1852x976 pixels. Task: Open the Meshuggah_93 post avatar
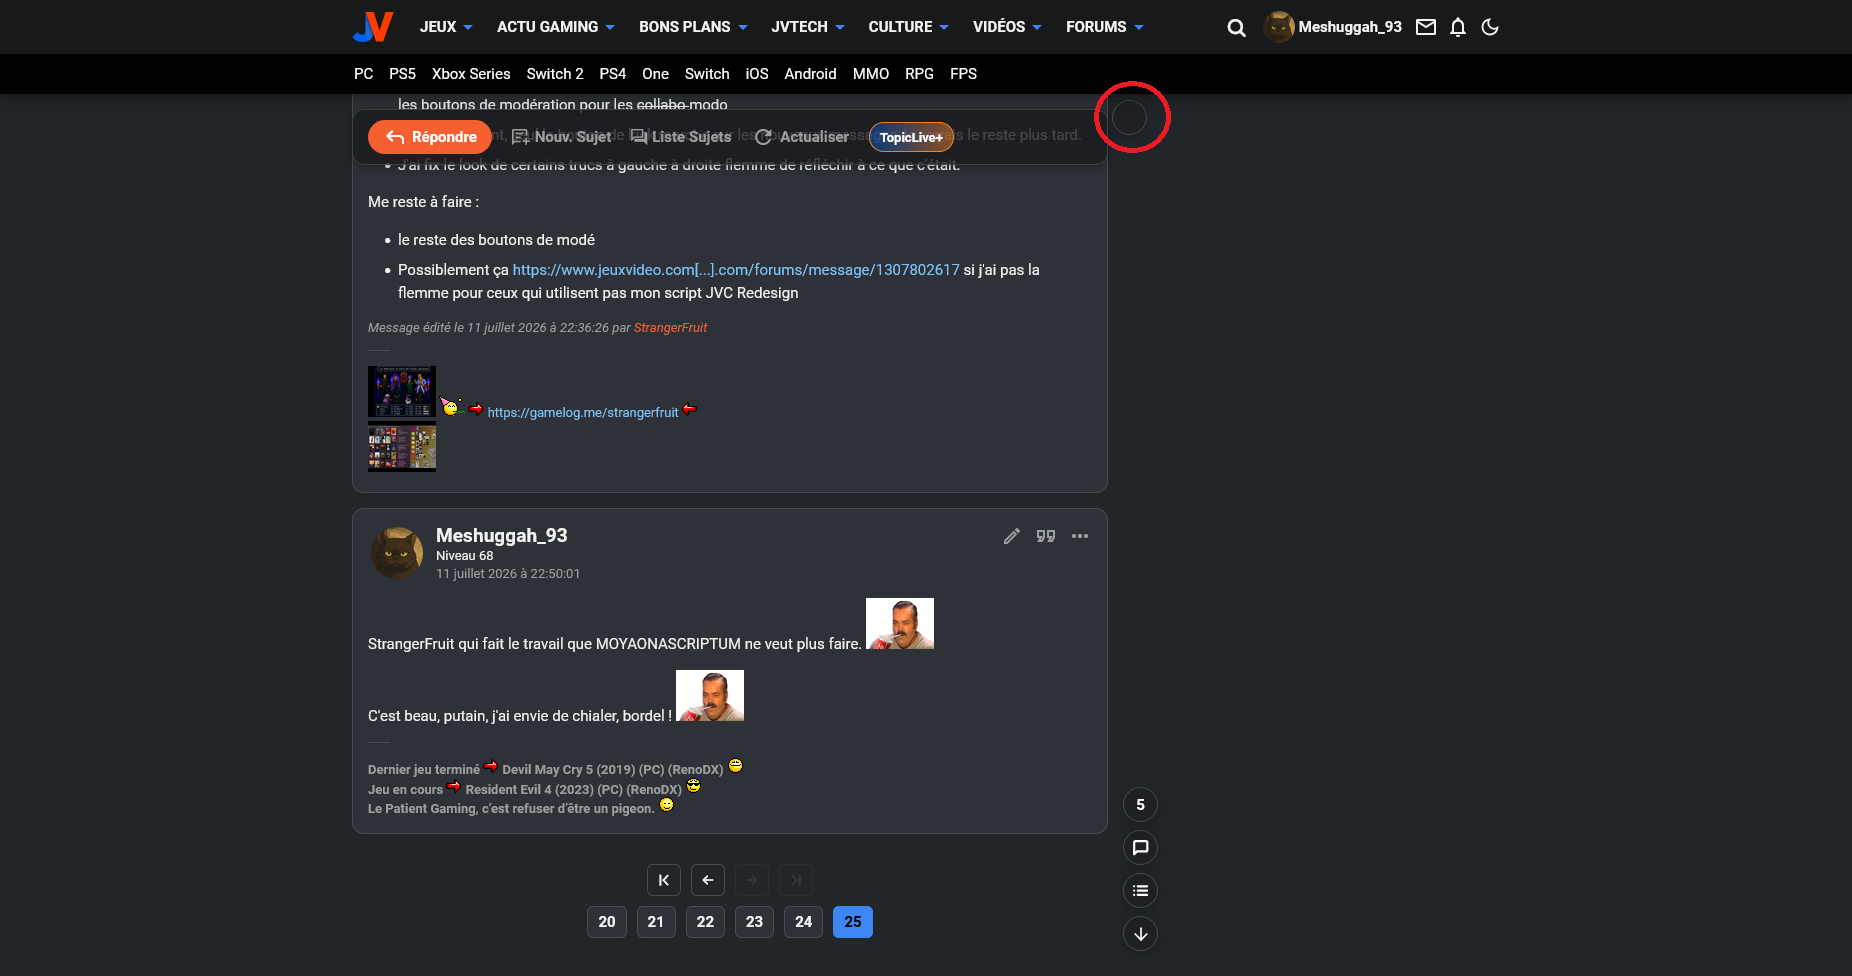(x=397, y=553)
